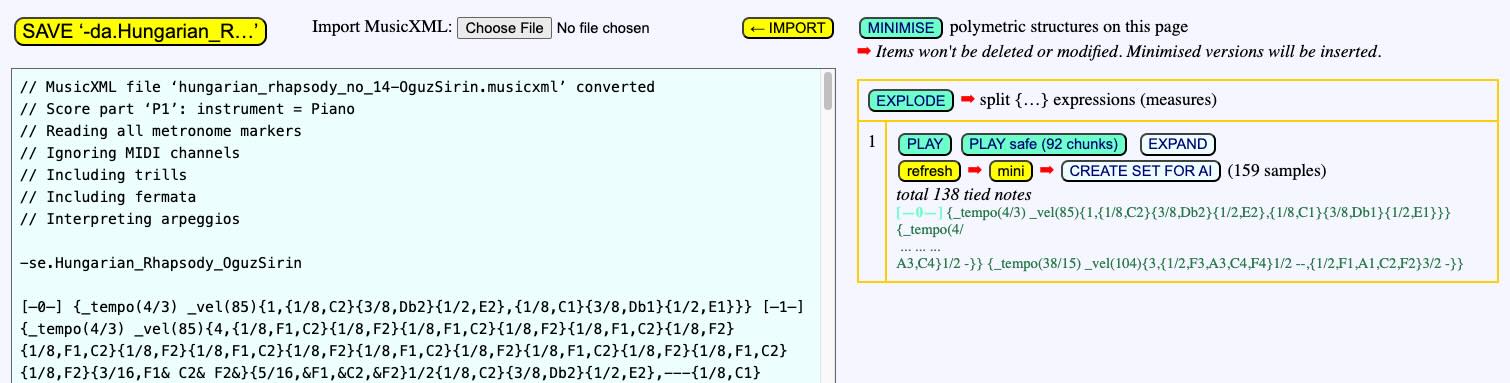Click the red arrow between refresh and mini
1510x383 pixels.
coord(975,171)
